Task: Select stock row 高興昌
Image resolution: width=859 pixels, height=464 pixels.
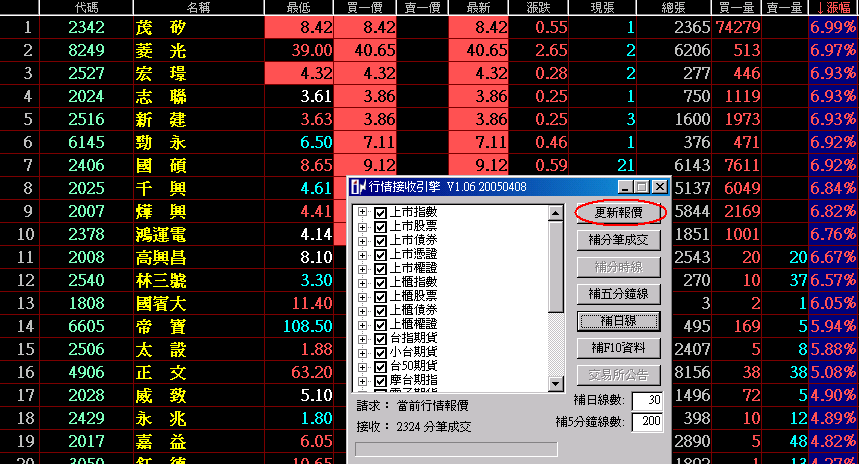Action: [x=161, y=257]
